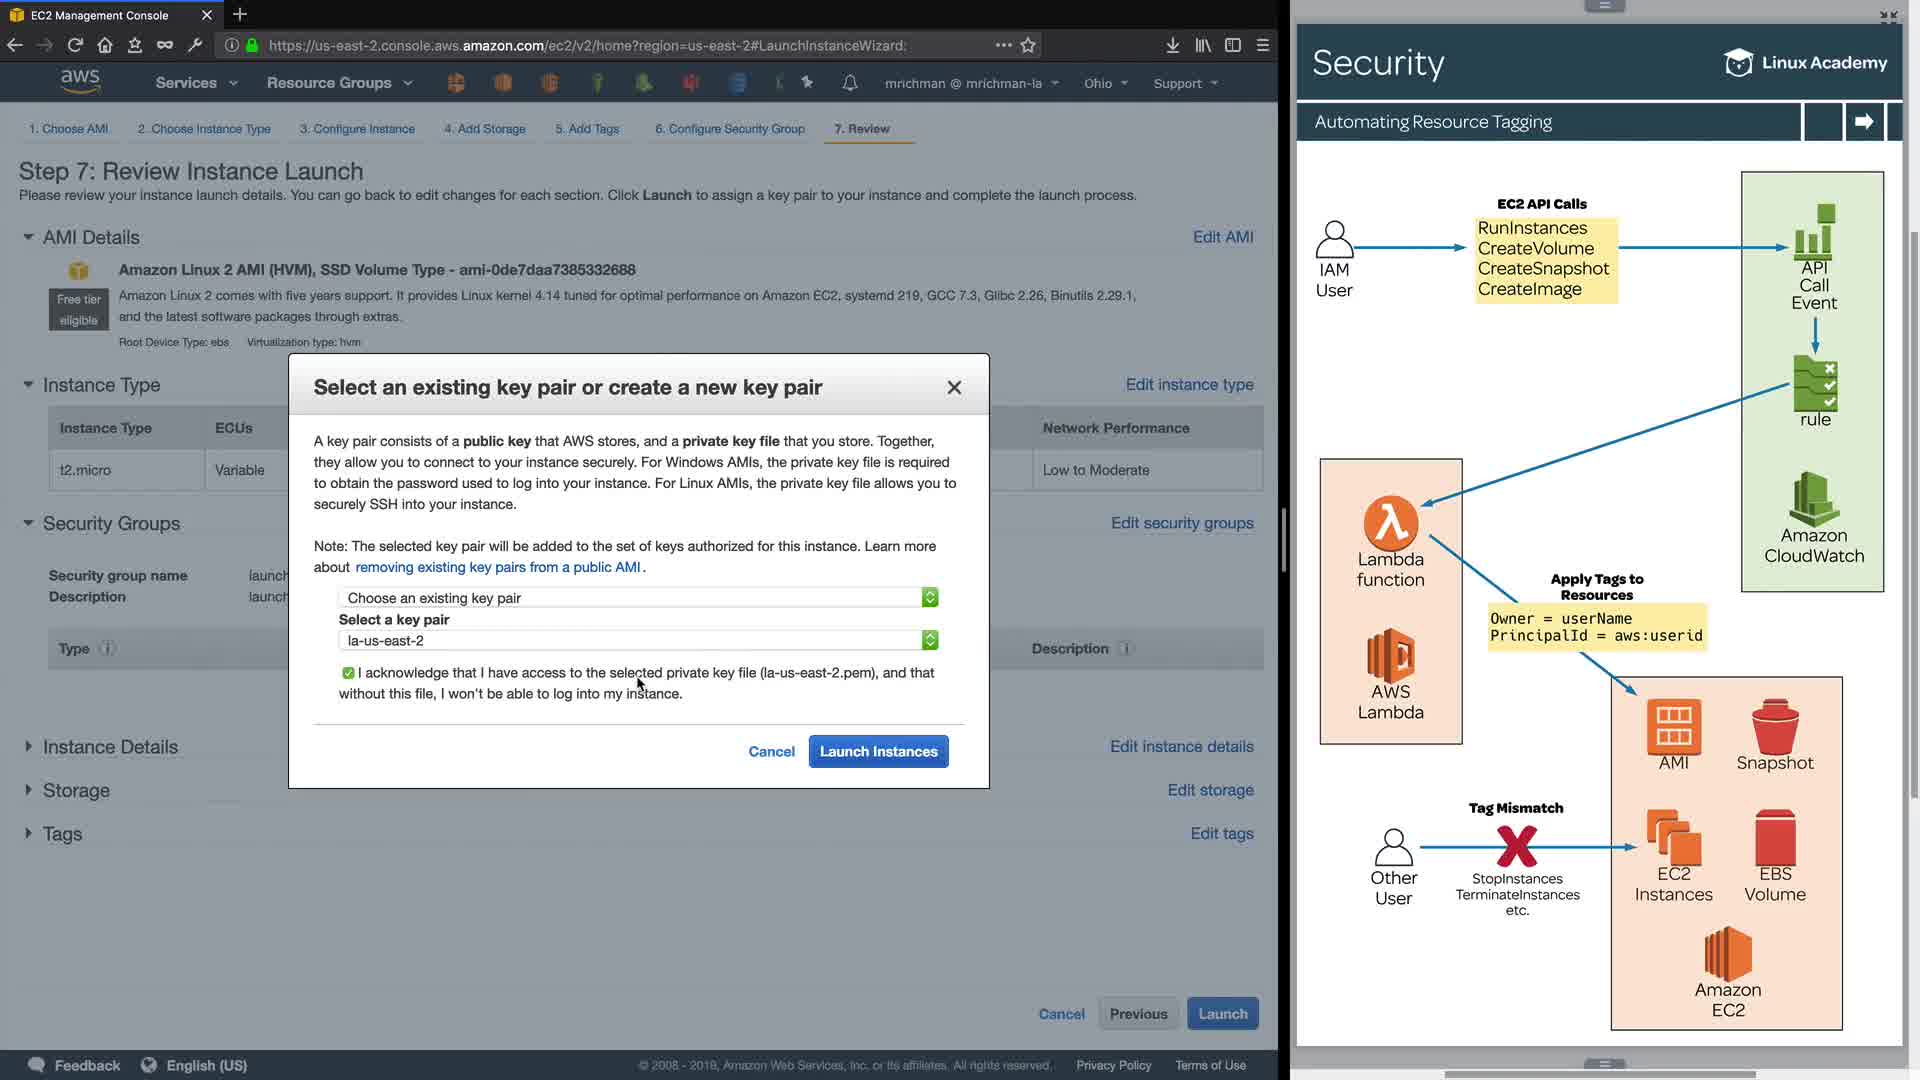The width and height of the screenshot is (1920, 1080).
Task: Click the AWS logo icon
Action: (x=80, y=81)
